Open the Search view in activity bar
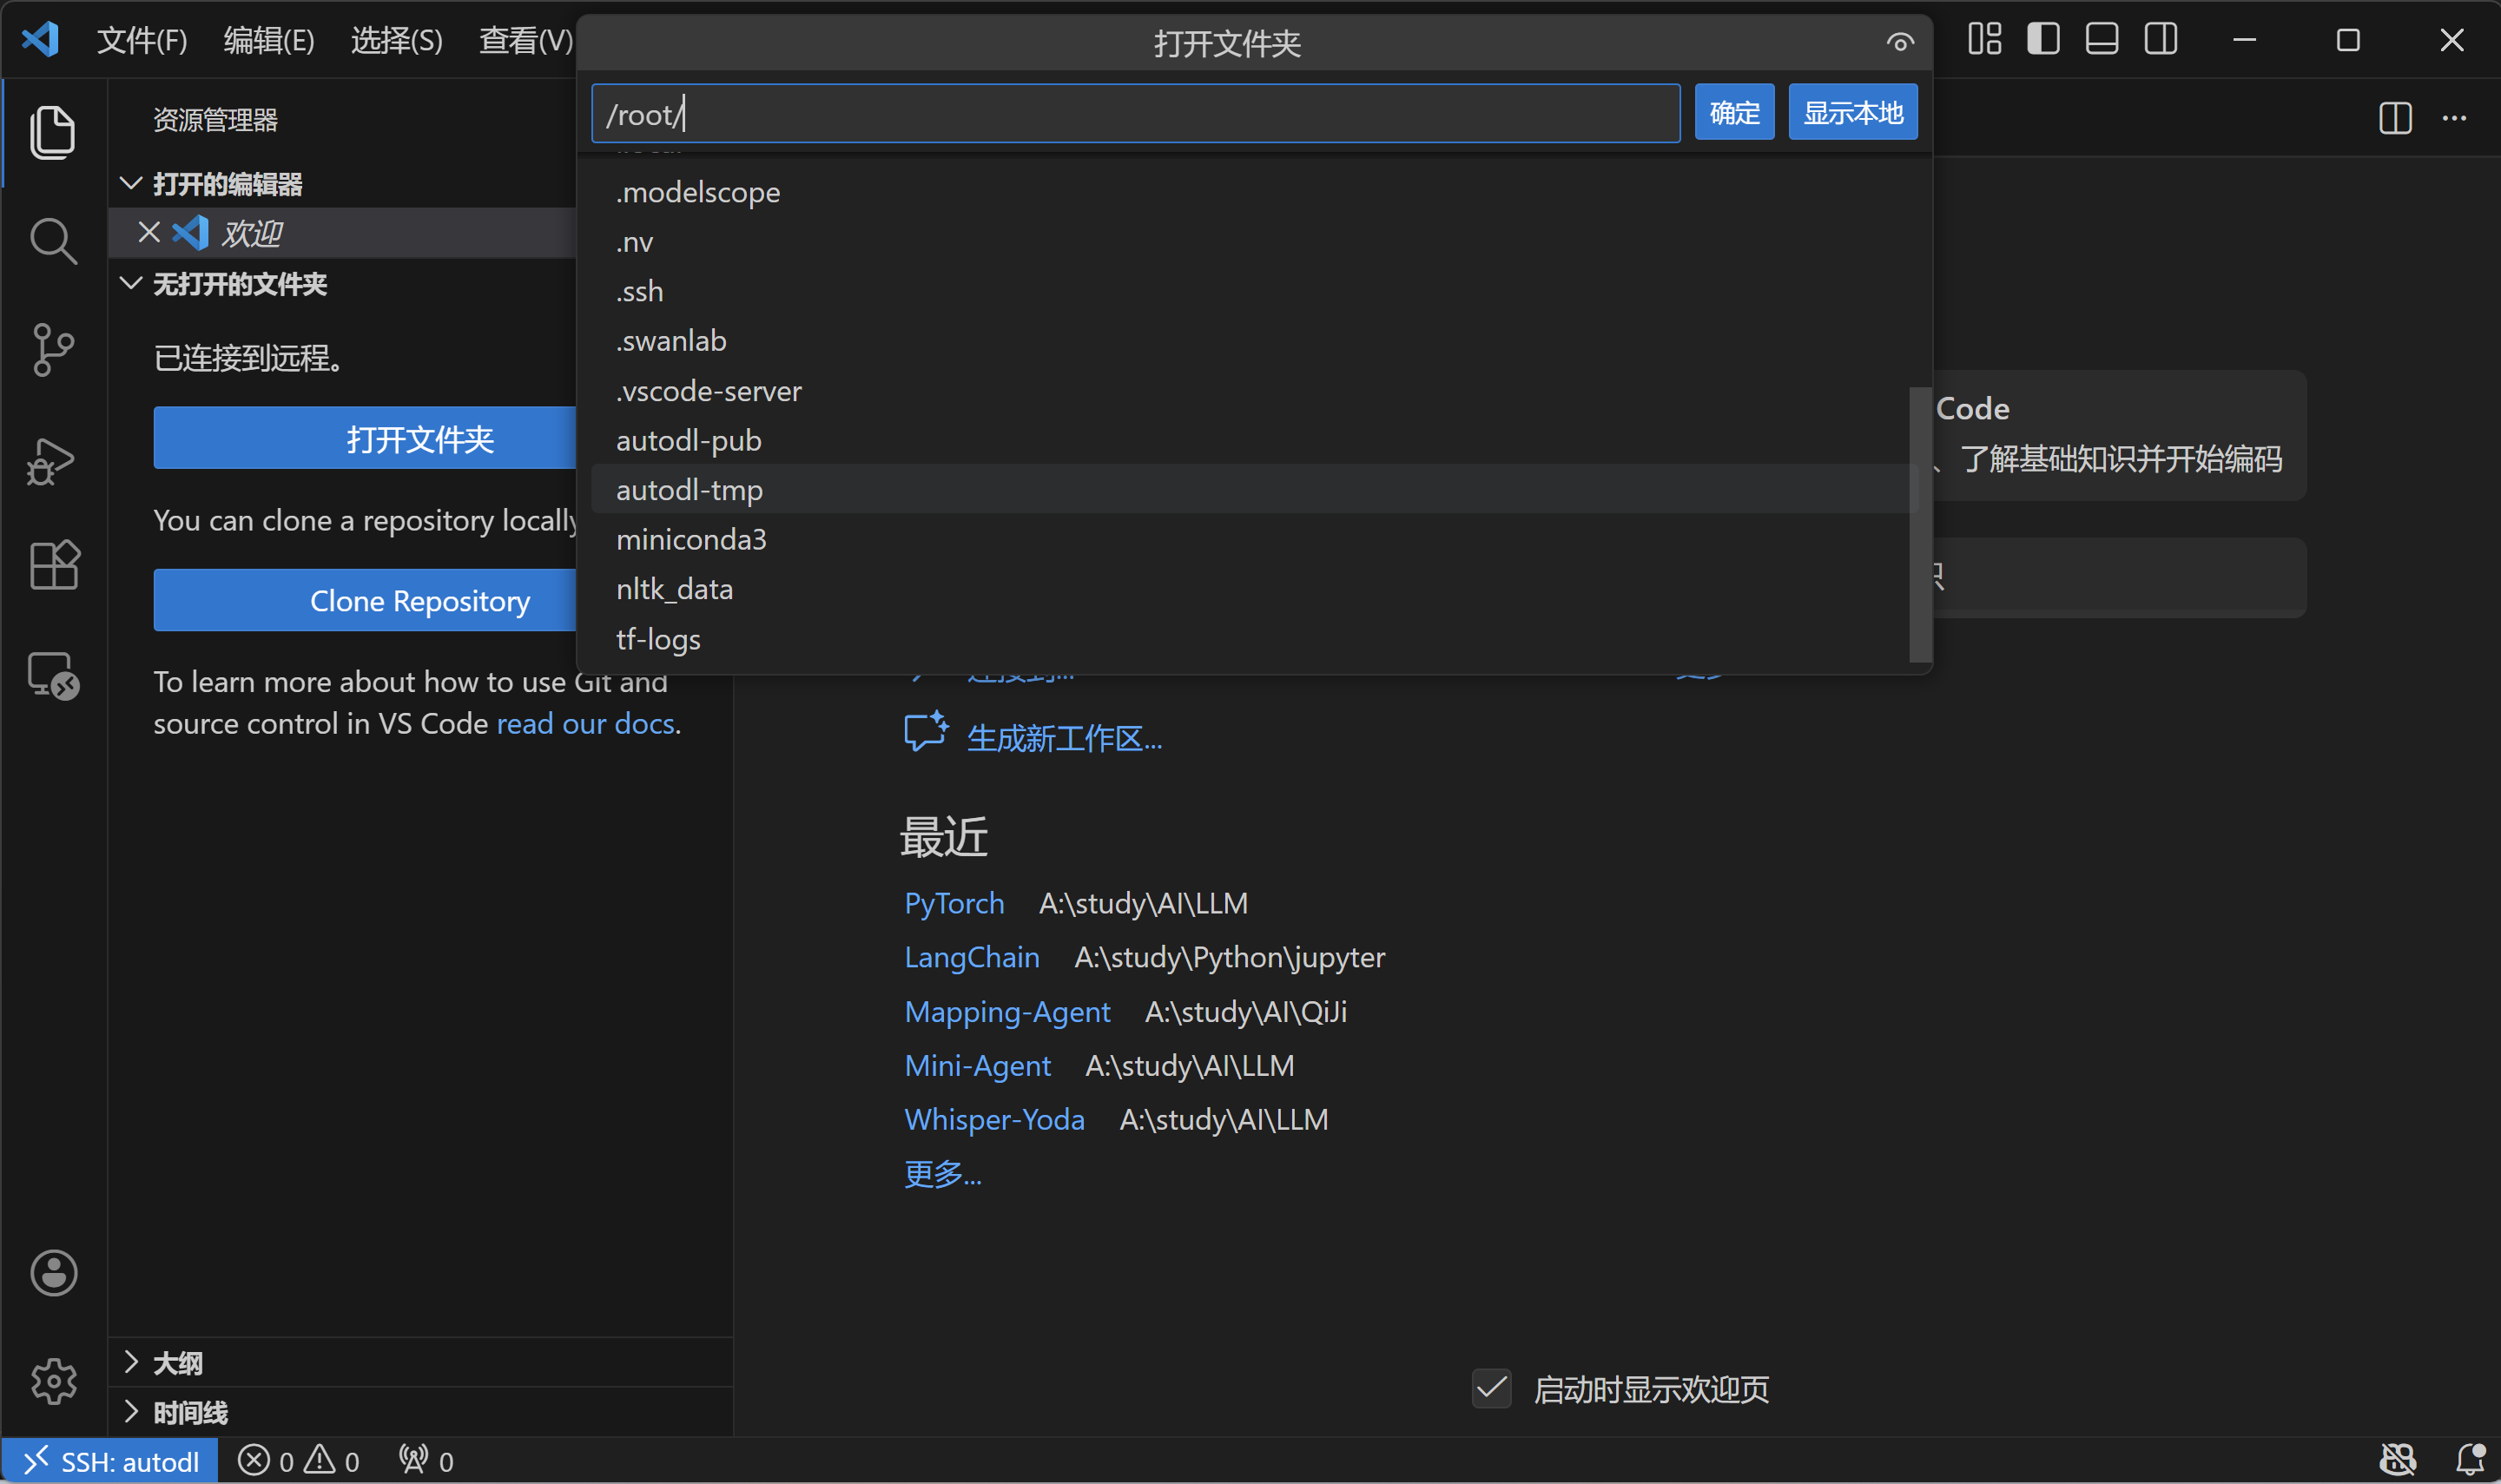2501x1484 pixels. [52, 240]
